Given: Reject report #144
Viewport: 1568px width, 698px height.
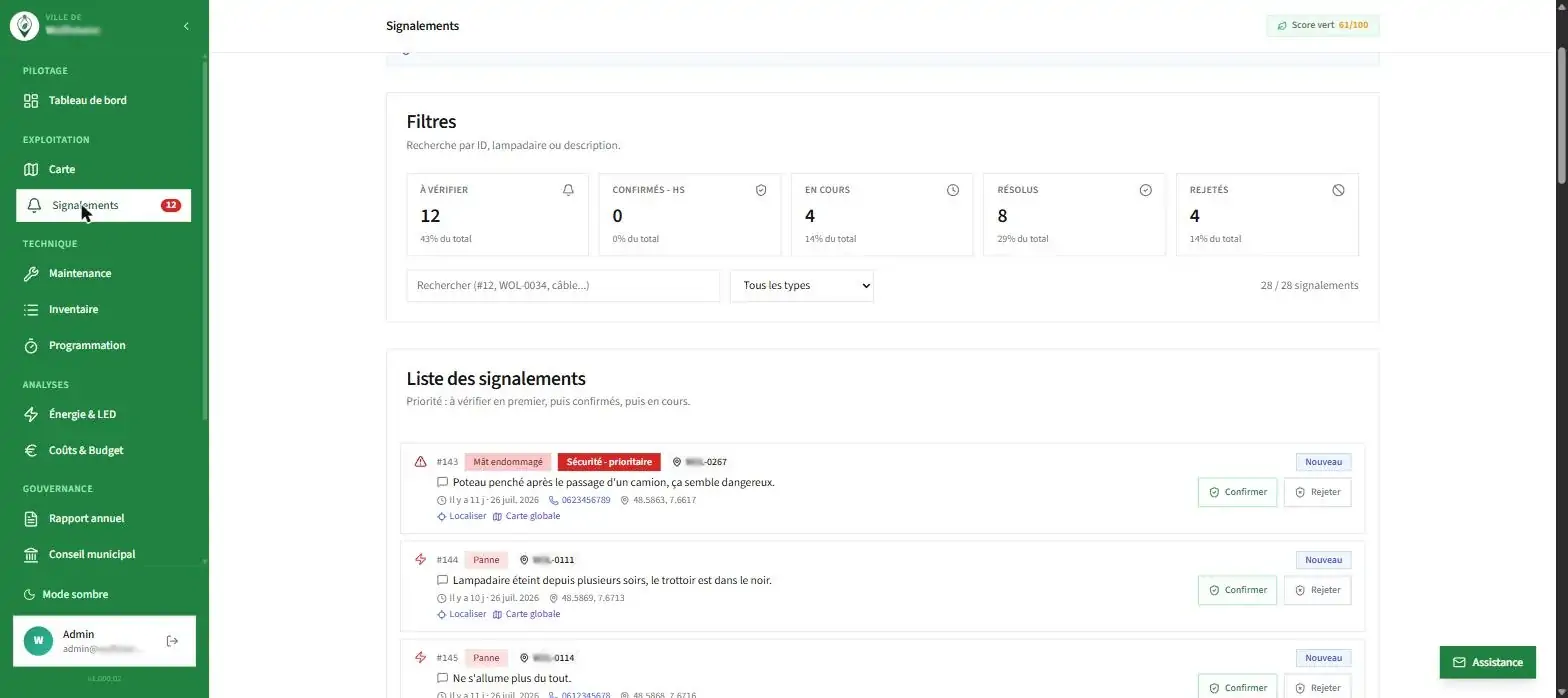Looking at the screenshot, I should 1317,590.
